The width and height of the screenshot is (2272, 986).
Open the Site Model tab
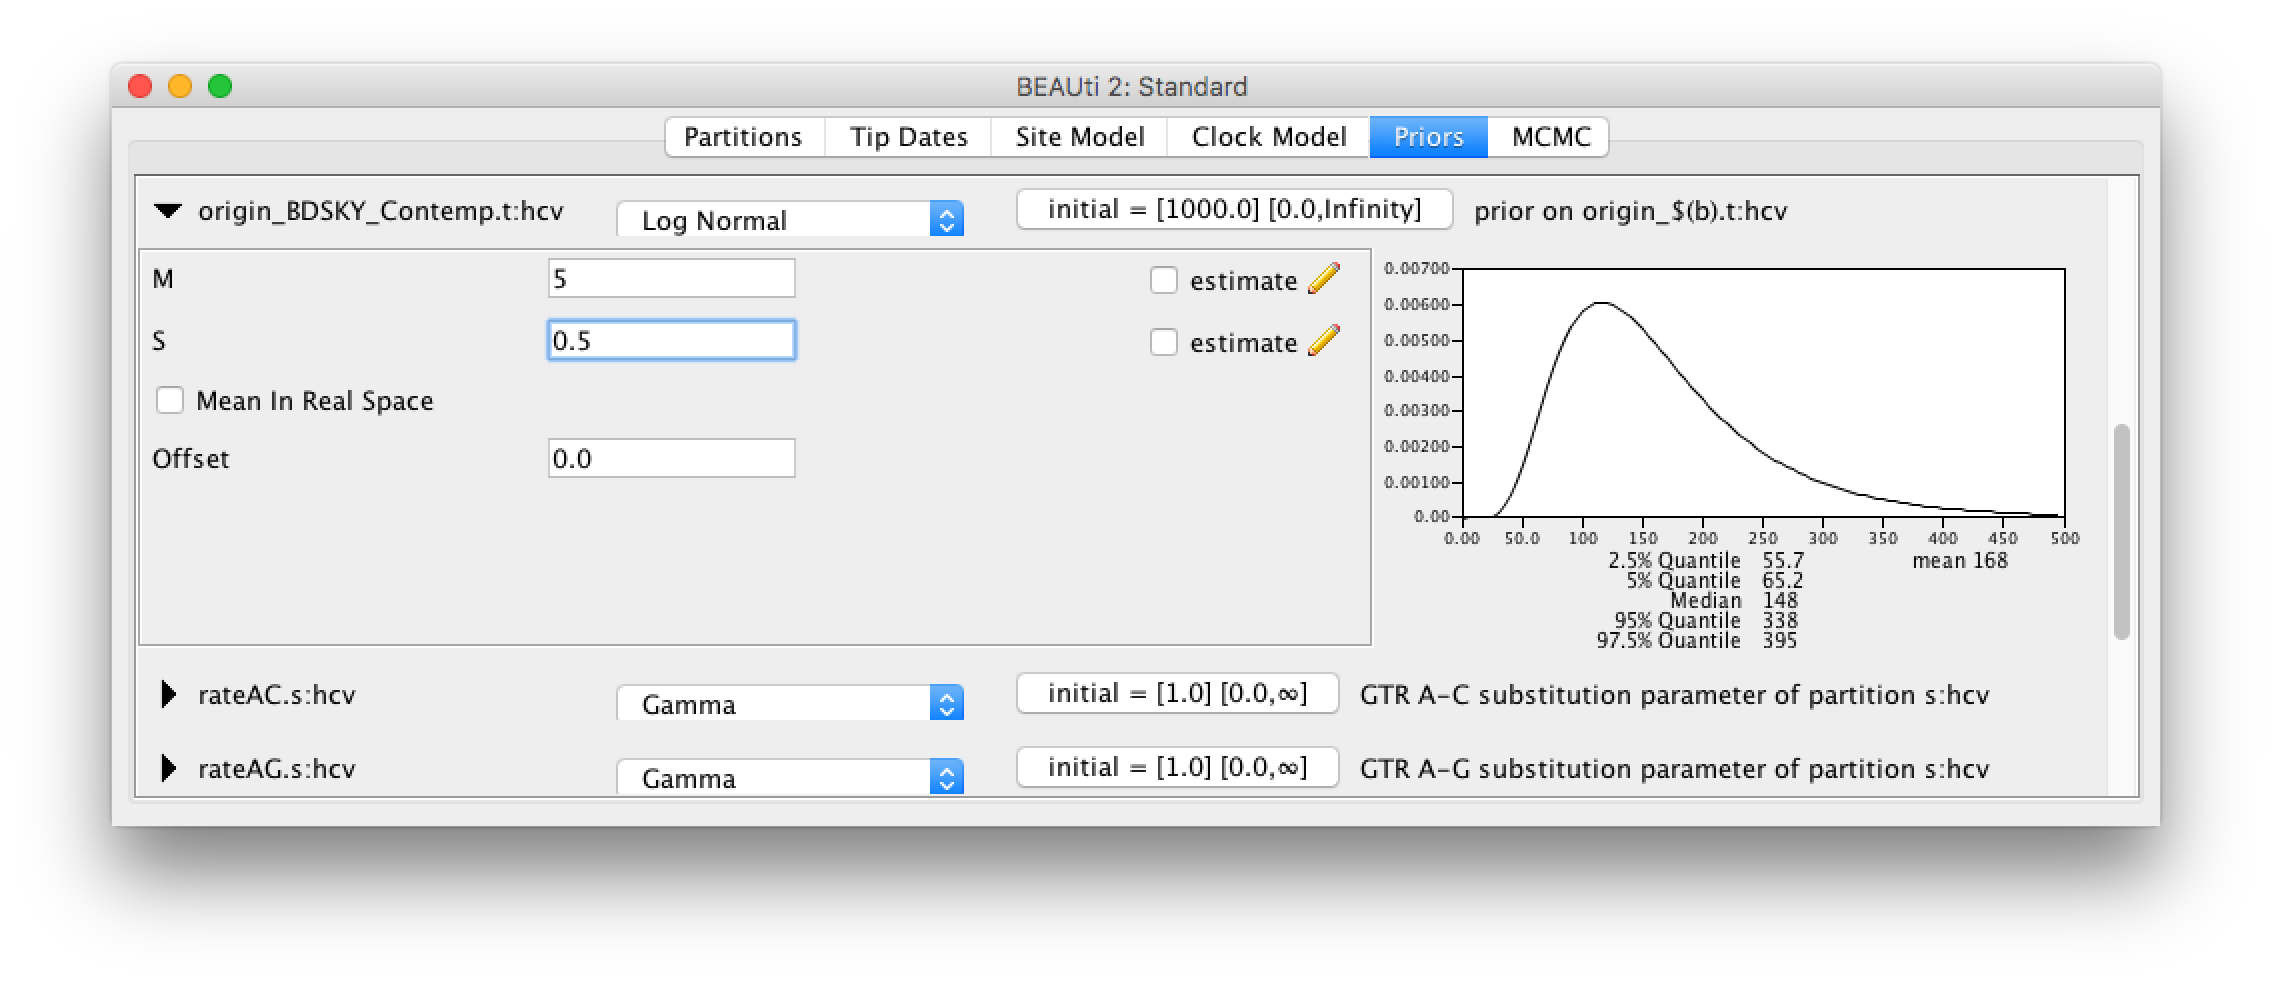click(x=1080, y=137)
